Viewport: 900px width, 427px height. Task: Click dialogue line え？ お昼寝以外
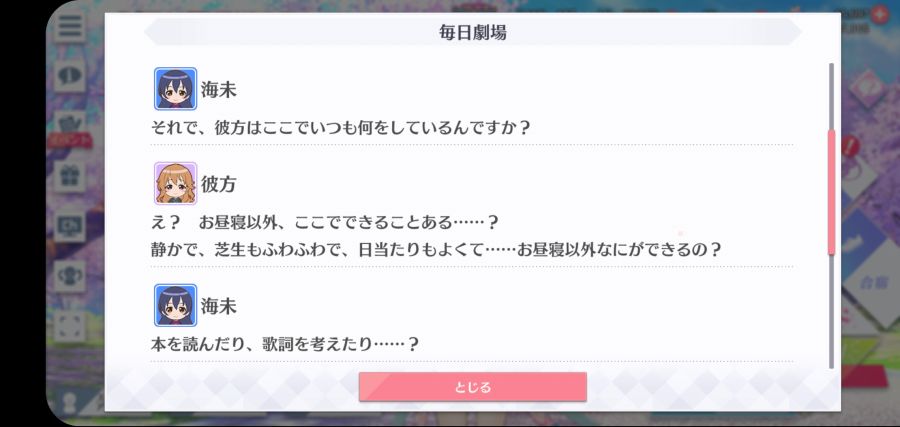(x=324, y=222)
